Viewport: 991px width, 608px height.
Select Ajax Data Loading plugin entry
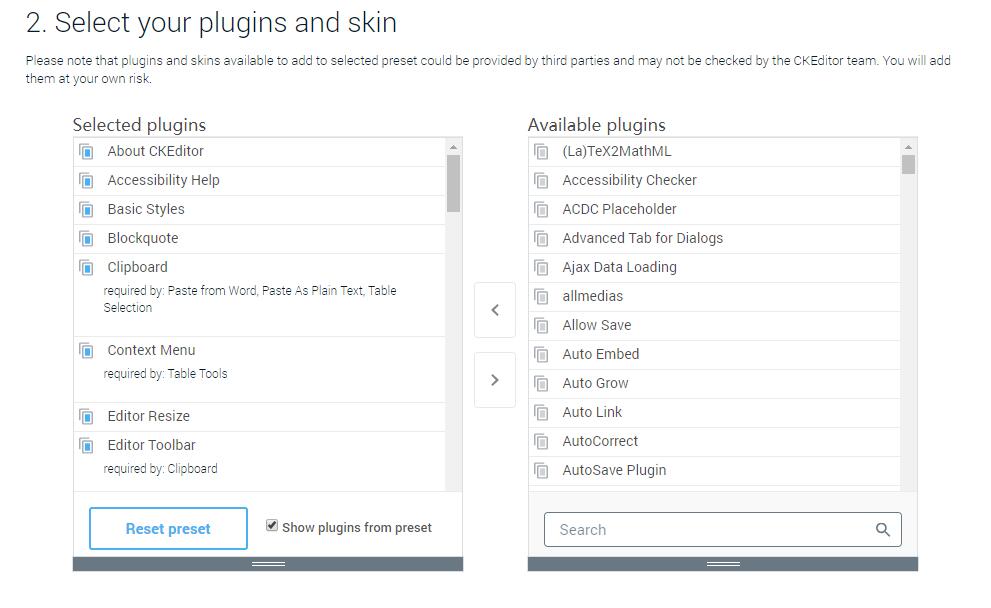coord(714,267)
